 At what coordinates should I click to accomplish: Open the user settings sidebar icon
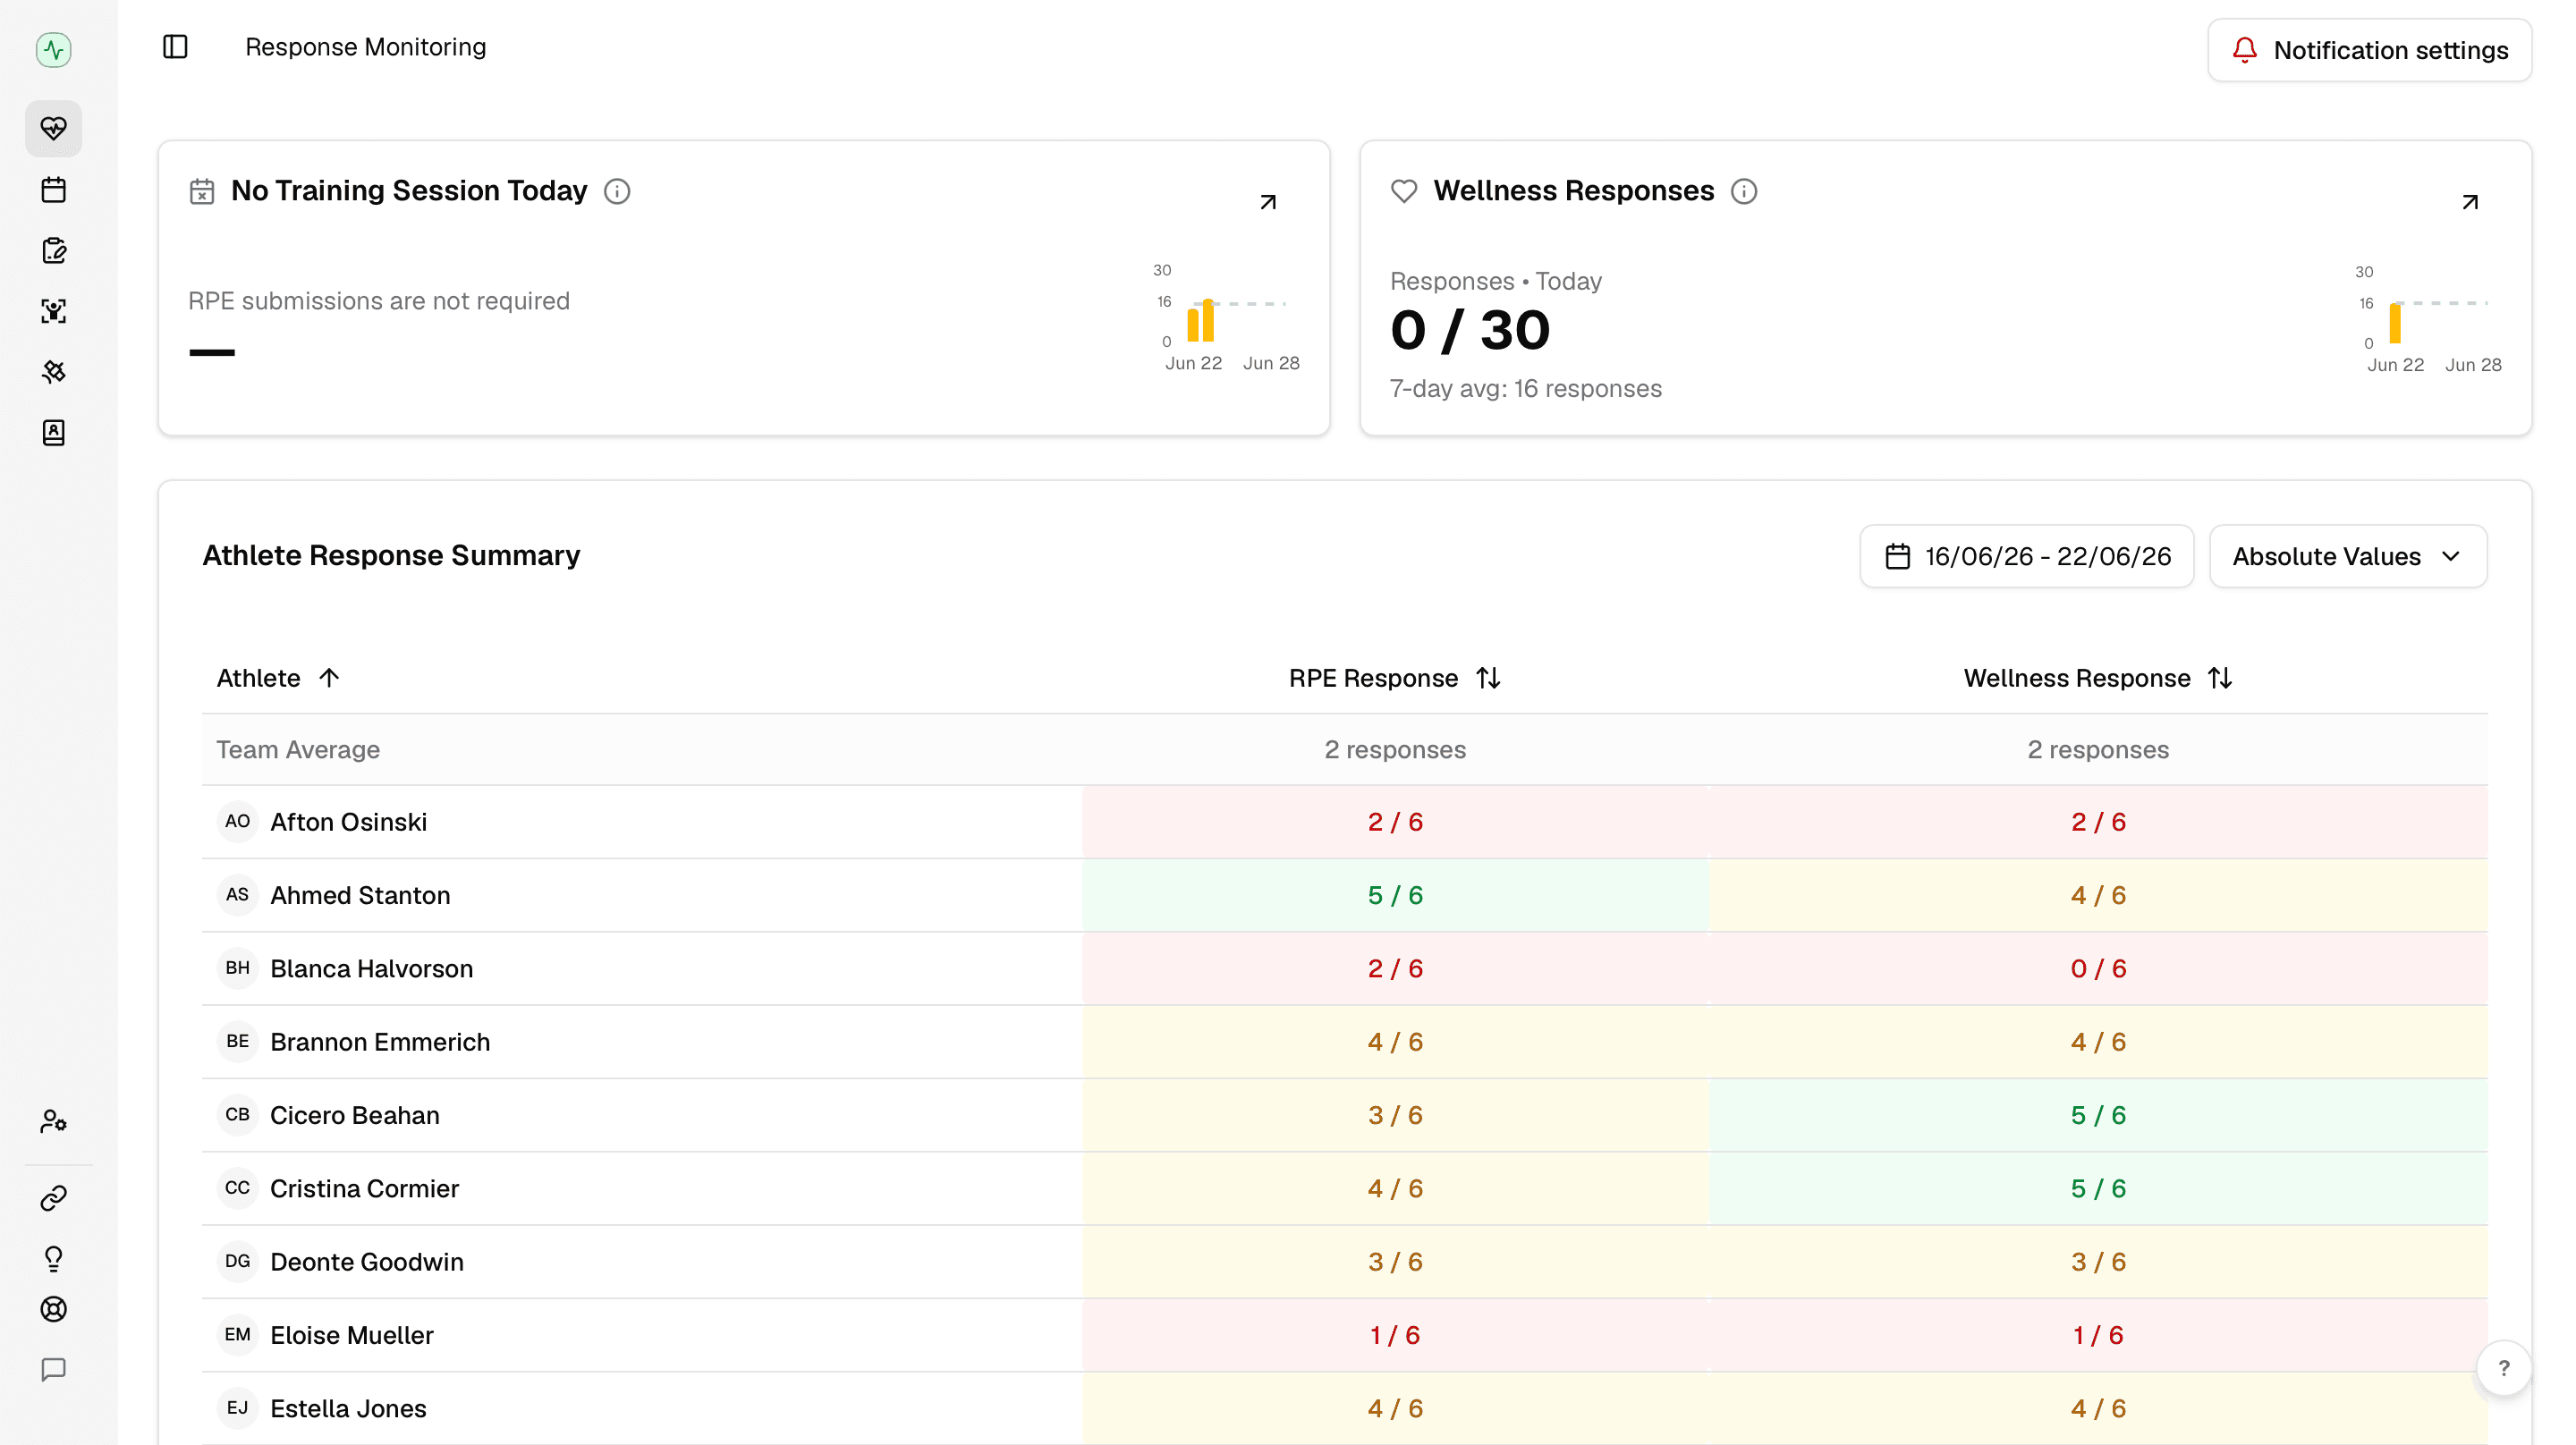[53, 1122]
